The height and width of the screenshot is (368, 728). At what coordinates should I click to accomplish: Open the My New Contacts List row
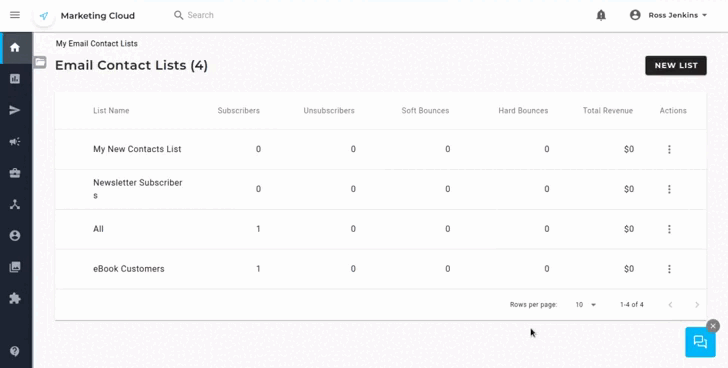coord(380,149)
